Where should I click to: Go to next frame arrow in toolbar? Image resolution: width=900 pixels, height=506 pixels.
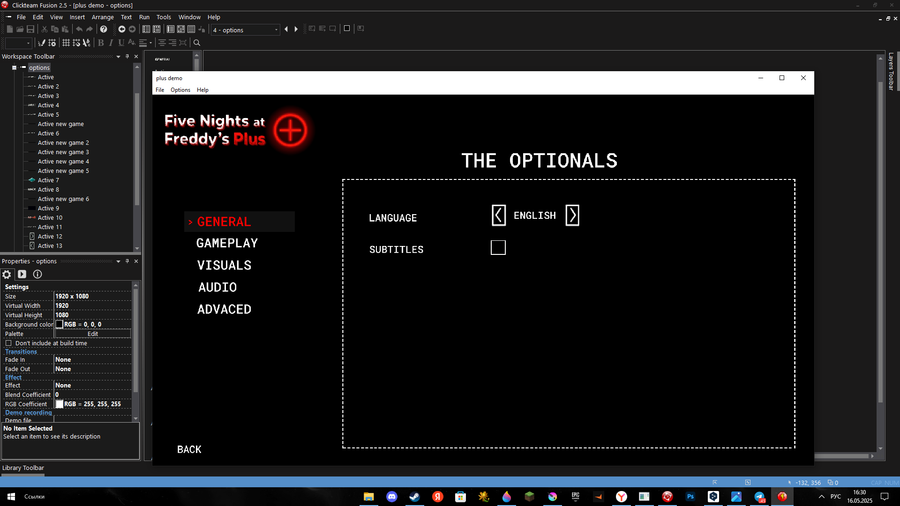pos(296,29)
